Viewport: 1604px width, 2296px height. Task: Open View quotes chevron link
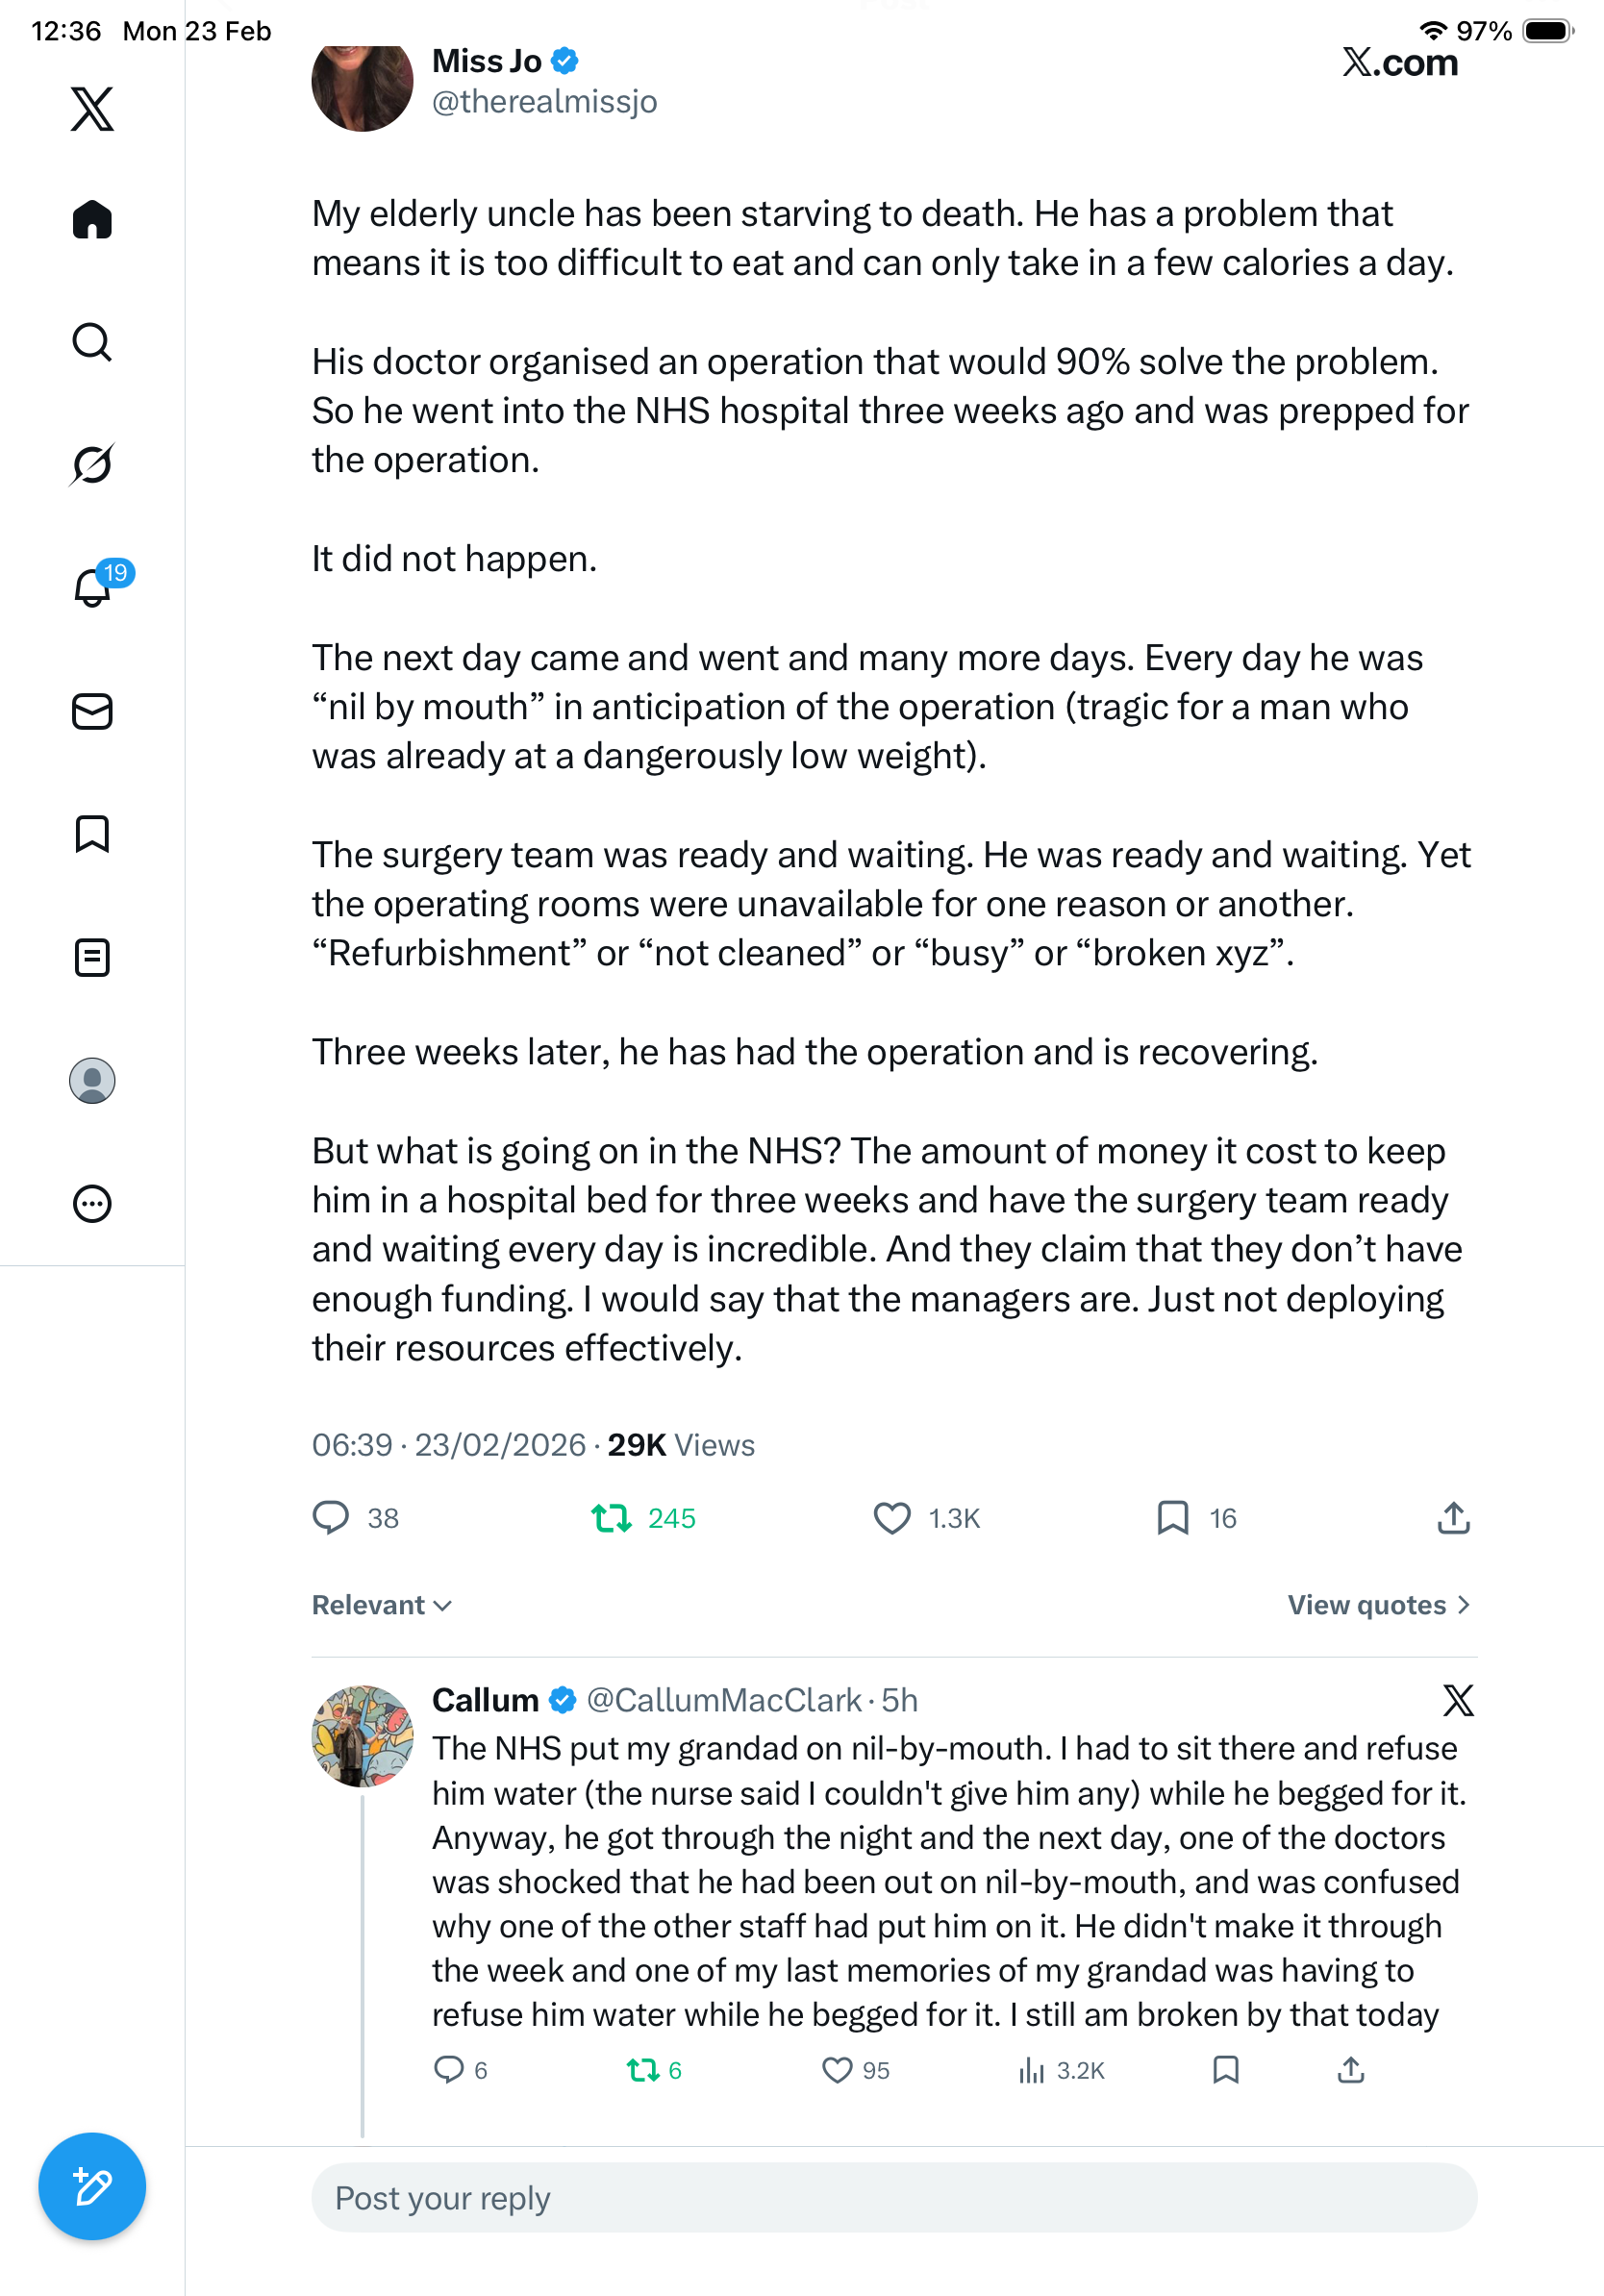click(1378, 1605)
